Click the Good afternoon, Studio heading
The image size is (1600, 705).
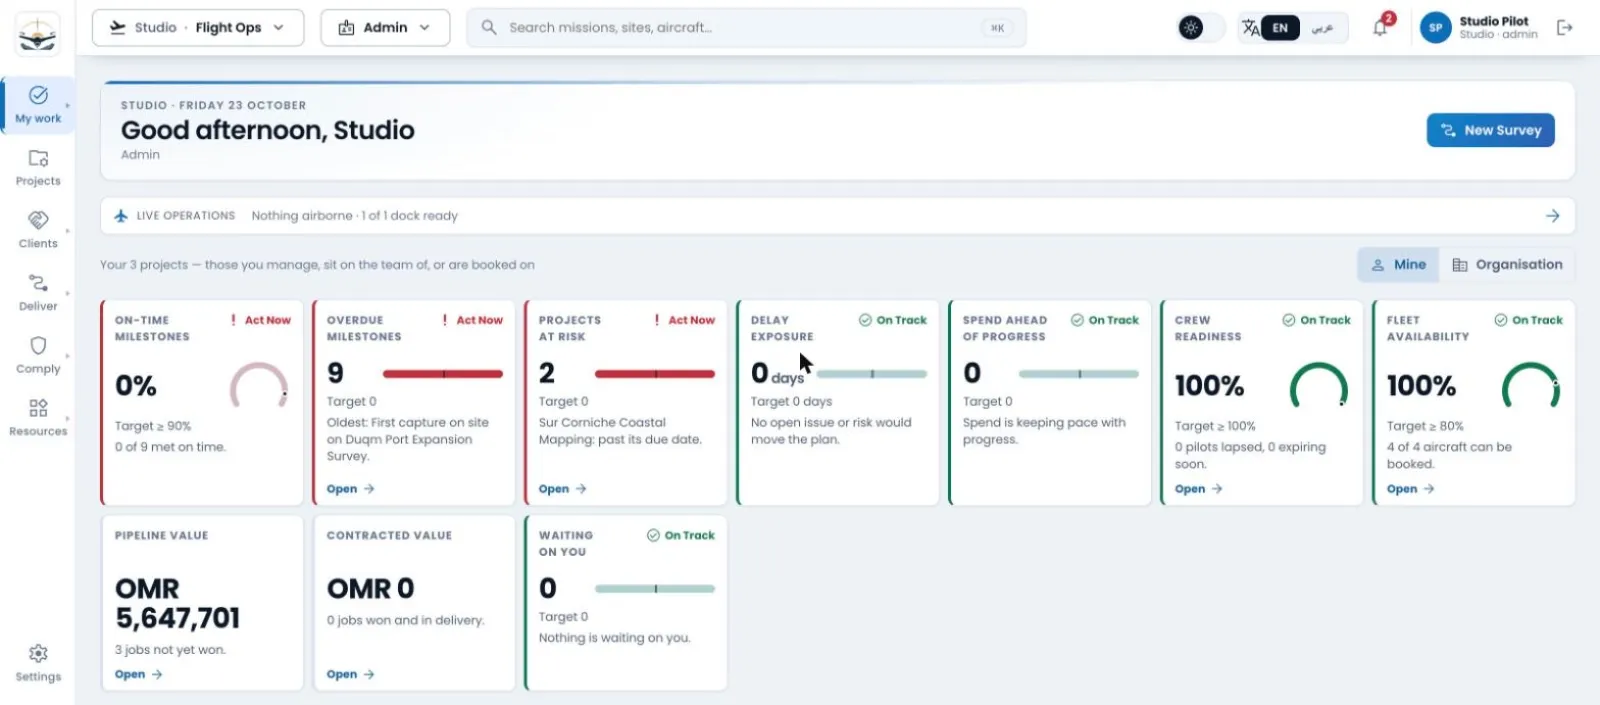[267, 130]
